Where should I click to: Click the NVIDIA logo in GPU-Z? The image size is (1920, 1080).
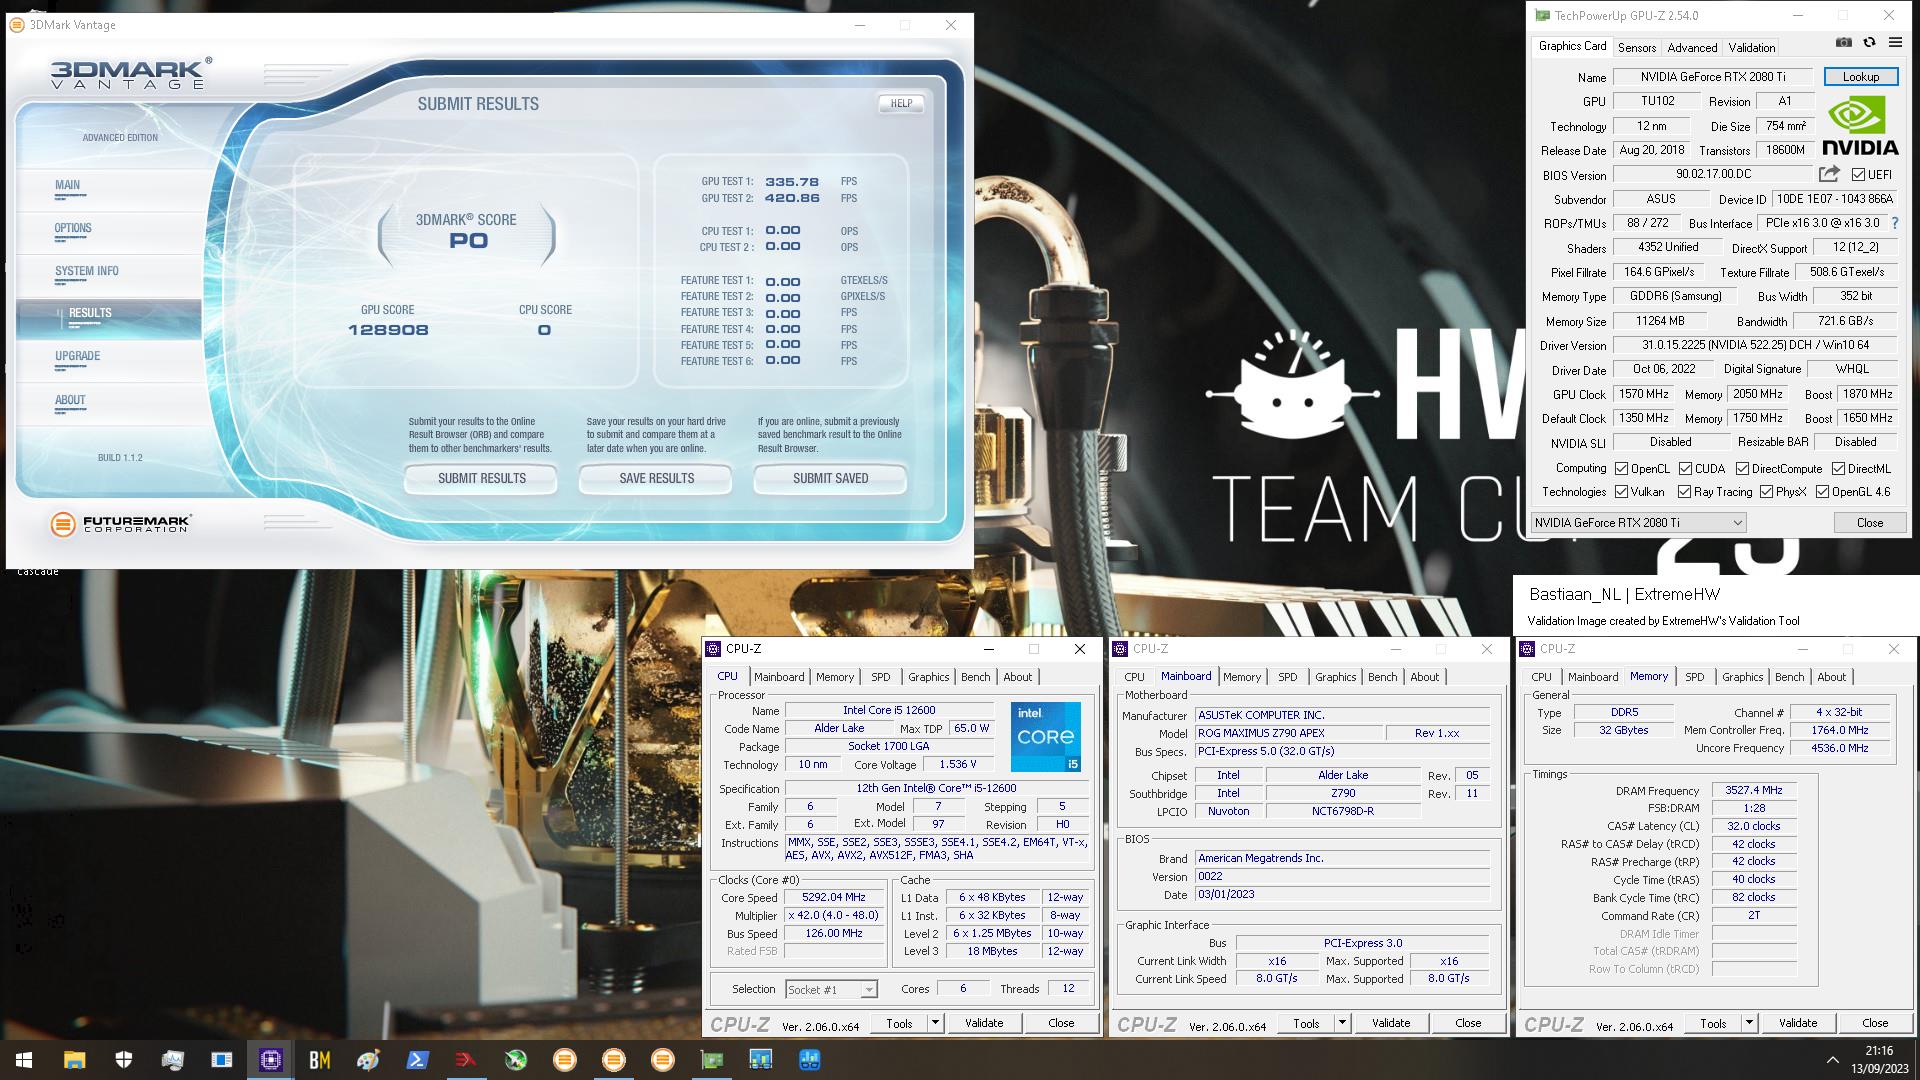[1860, 126]
